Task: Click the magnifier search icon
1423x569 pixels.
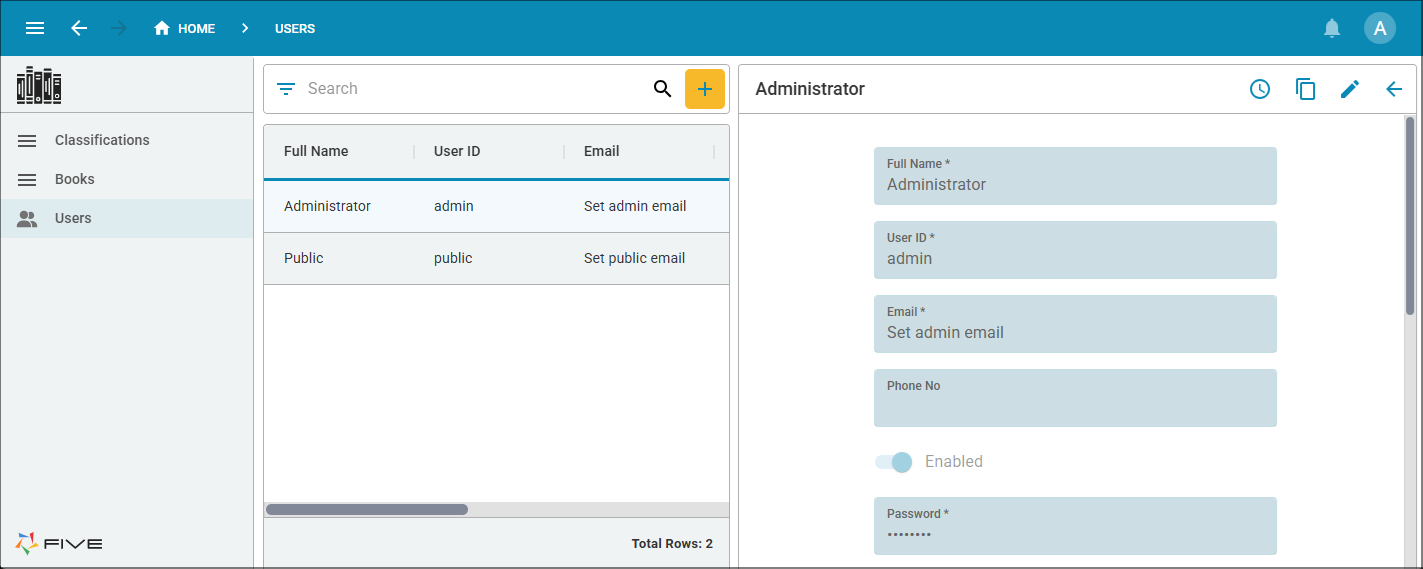Action: tap(662, 89)
